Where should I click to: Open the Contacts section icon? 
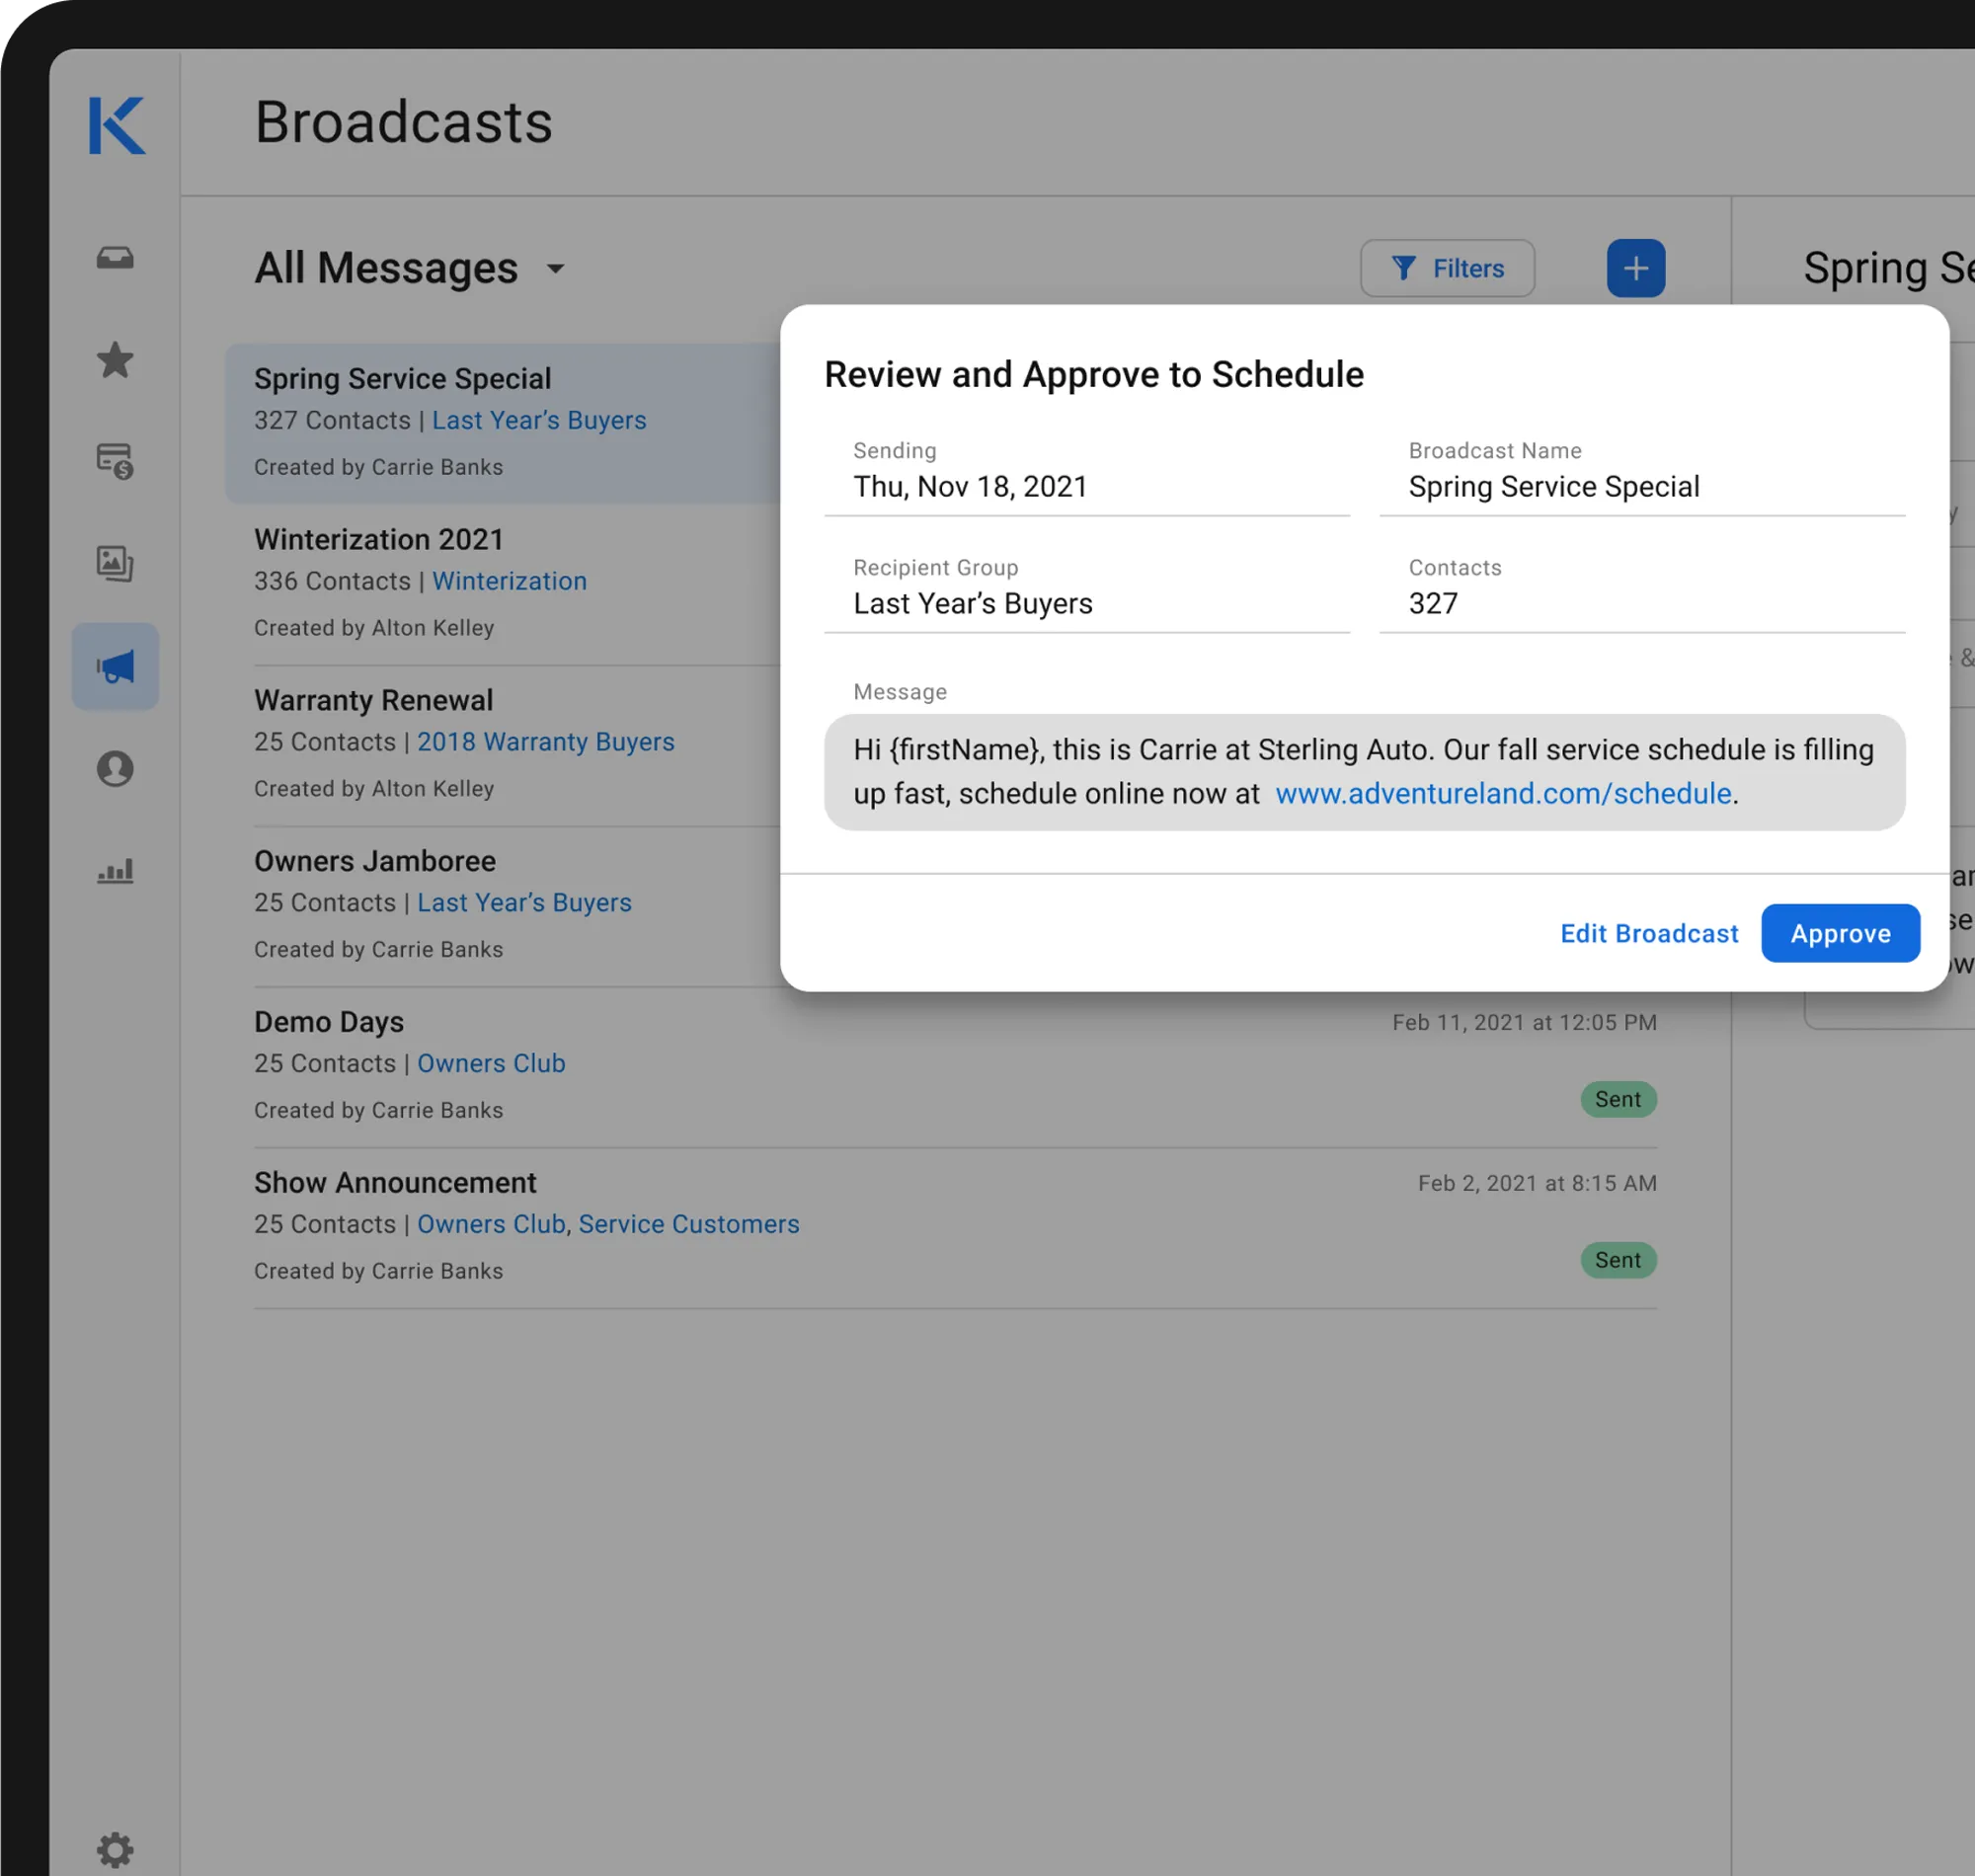(x=115, y=769)
